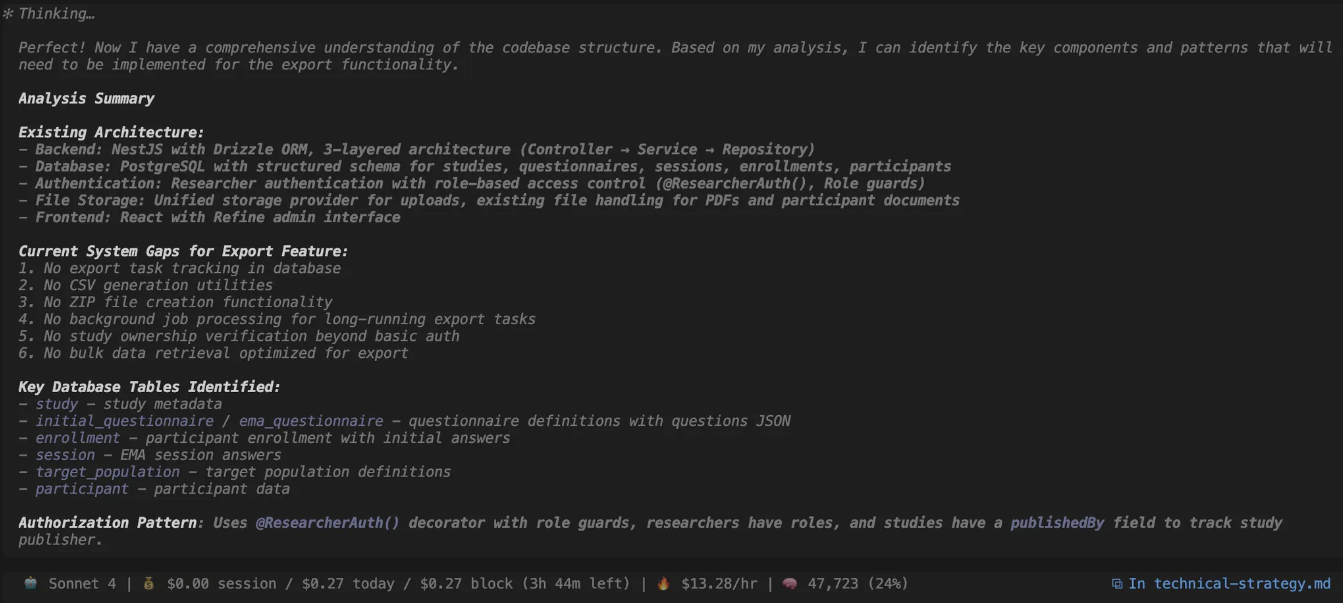The height and width of the screenshot is (603, 1343).
Task: Click the target_population table name
Action: coord(107,472)
